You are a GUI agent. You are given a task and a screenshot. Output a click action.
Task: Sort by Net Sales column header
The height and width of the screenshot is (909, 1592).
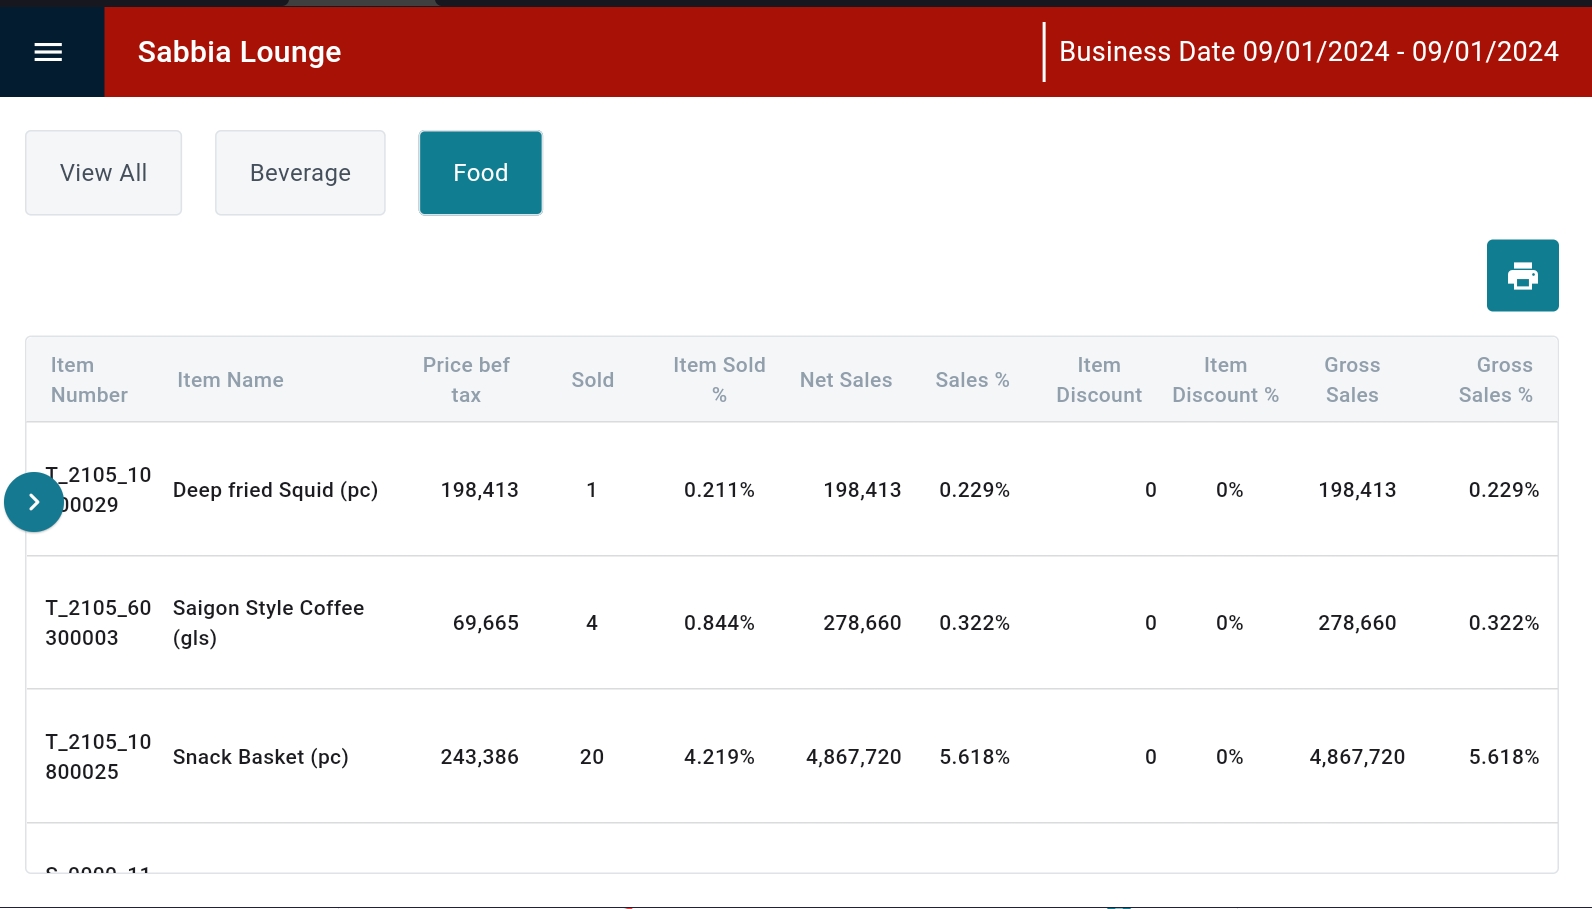coord(845,380)
